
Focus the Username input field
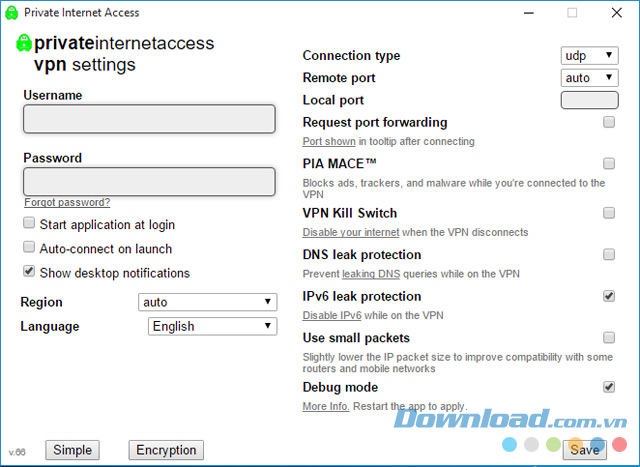click(149, 119)
